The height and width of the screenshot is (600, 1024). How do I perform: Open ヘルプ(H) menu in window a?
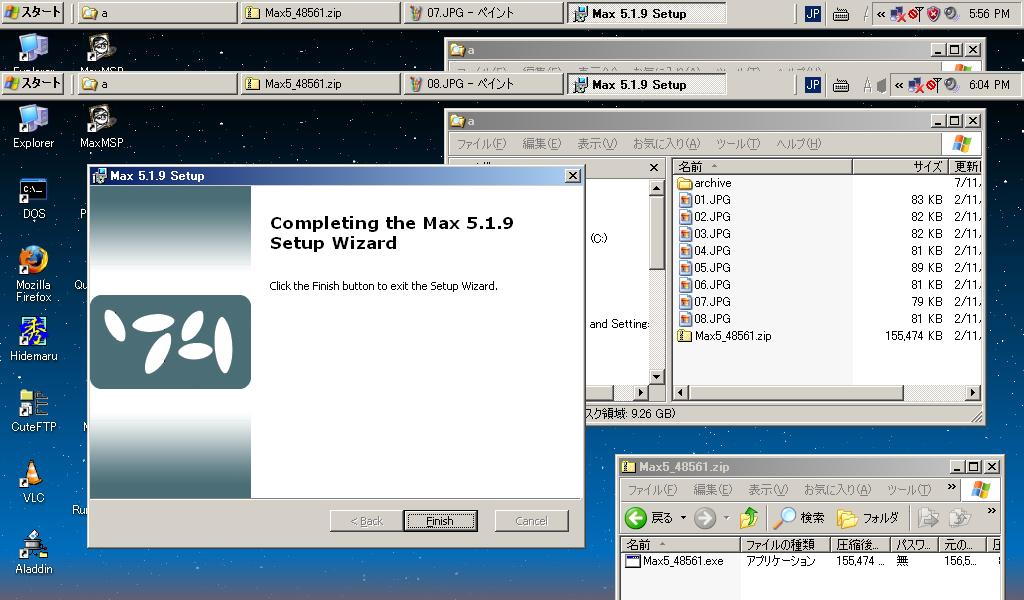pyautogui.click(x=798, y=144)
